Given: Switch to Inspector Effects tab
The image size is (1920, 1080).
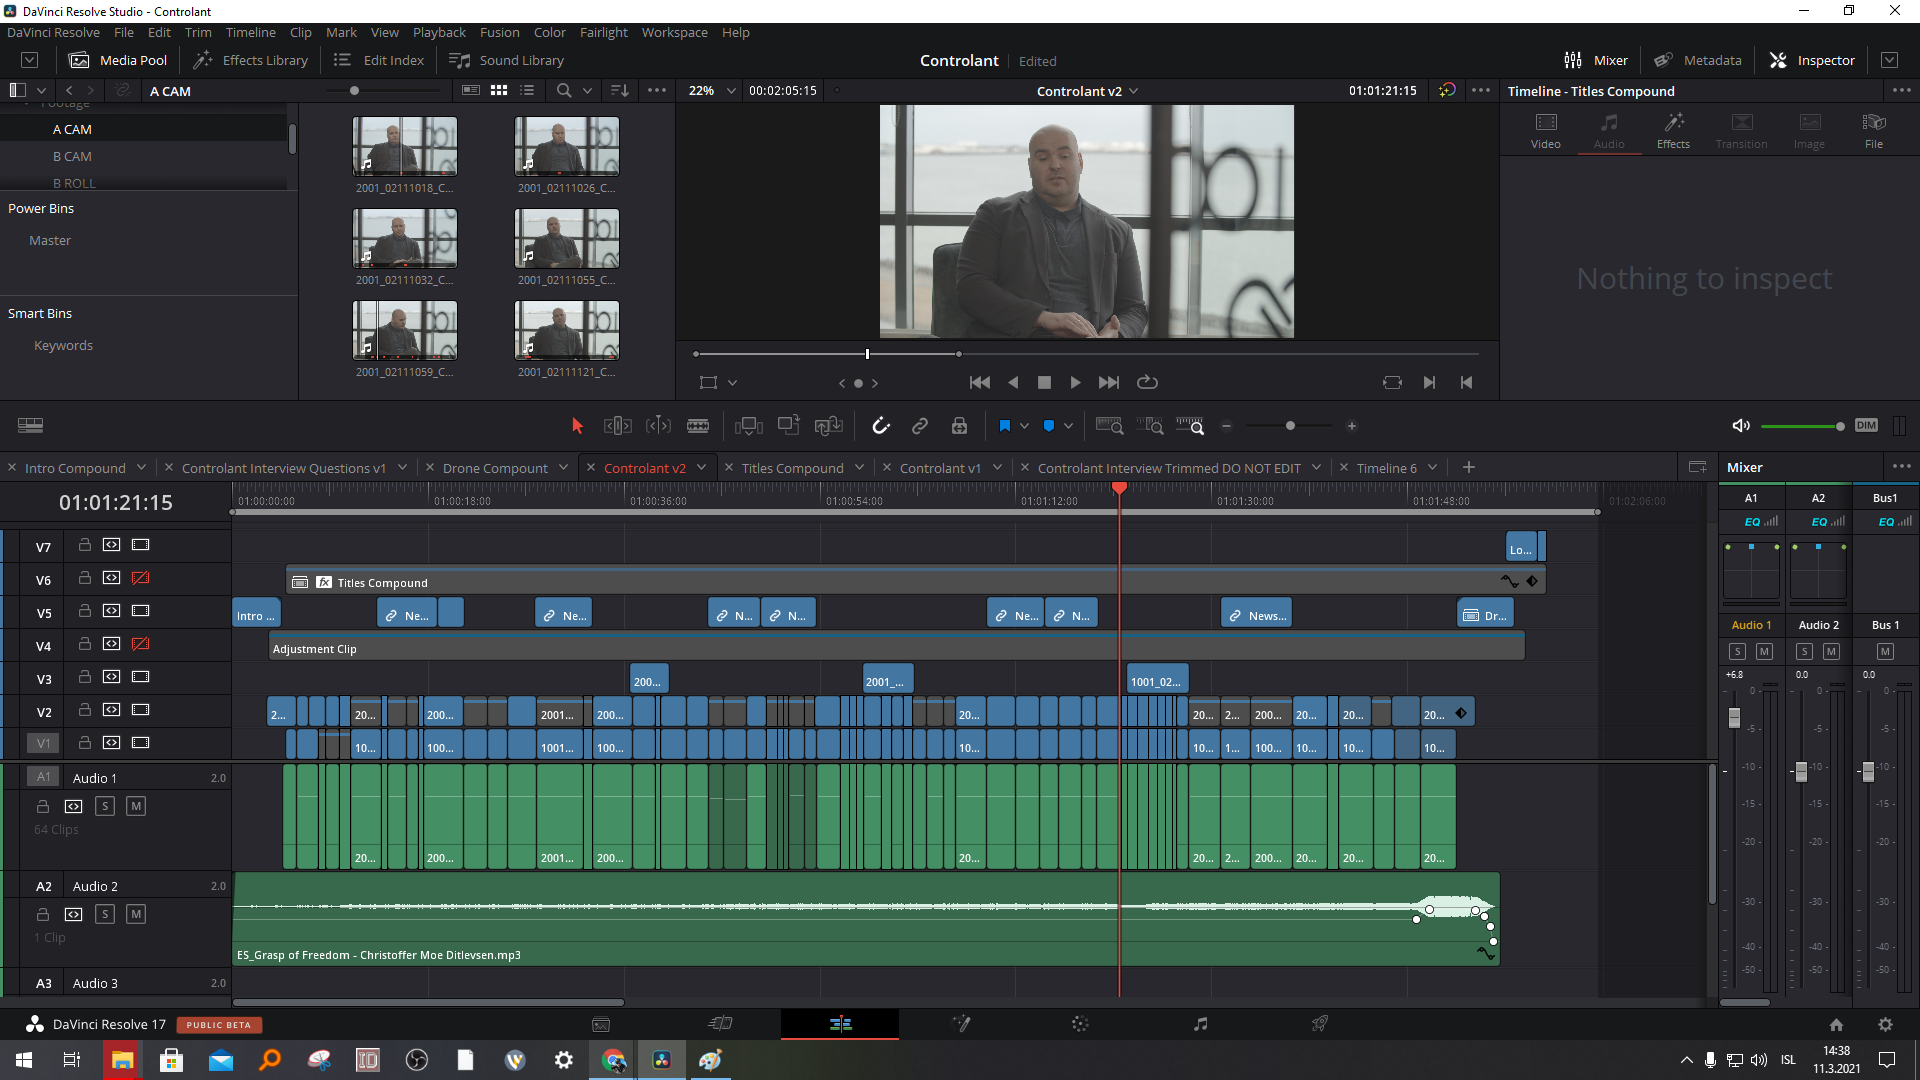Looking at the screenshot, I should tap(1673, 131).
